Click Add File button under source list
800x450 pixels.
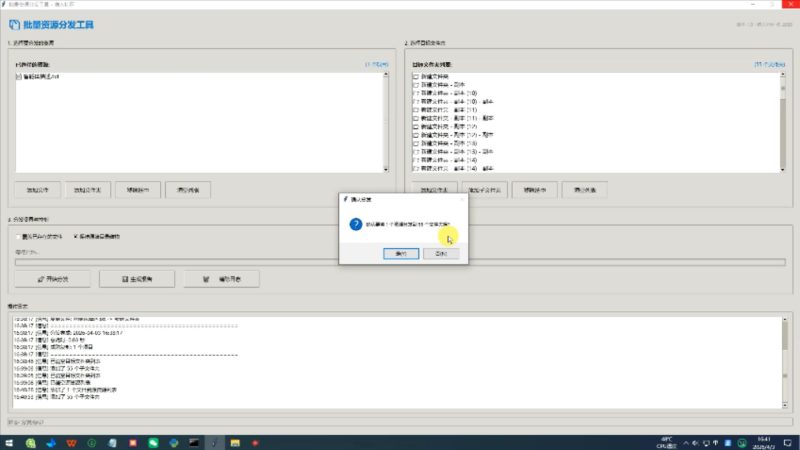click(37, 188)
